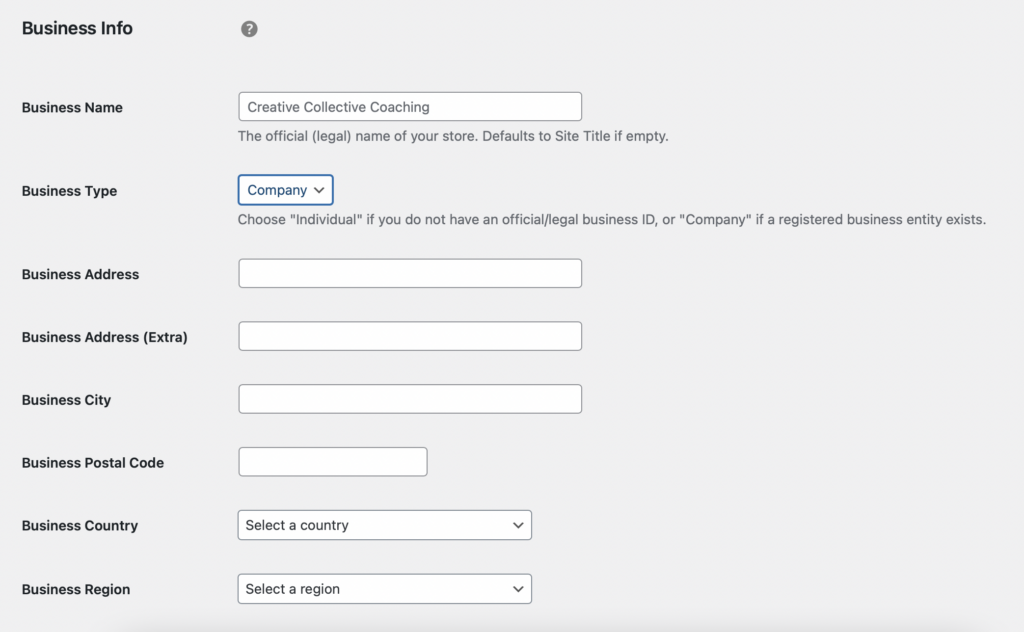1024x632 pixels.
Task: Expand the Select a region dropdown
Action: pos(384,589)
